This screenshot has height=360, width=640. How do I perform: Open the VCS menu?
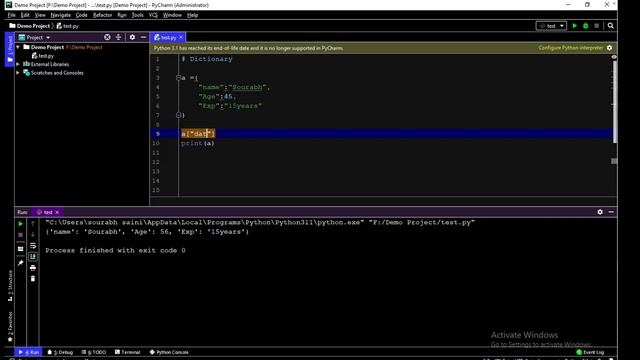pos(153,15)
